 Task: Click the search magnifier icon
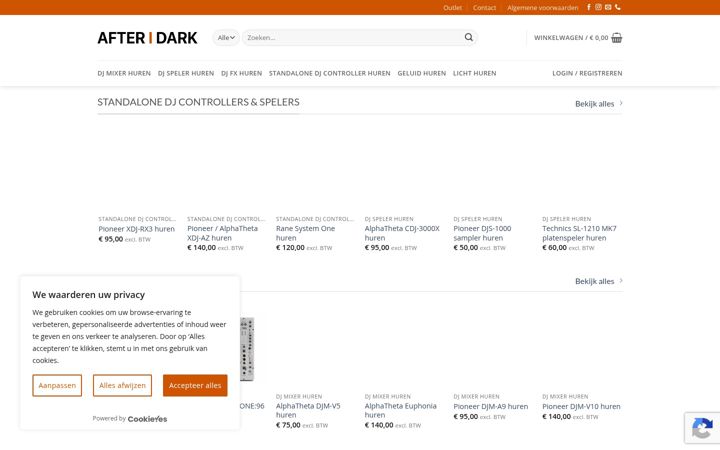click(468, 37)
